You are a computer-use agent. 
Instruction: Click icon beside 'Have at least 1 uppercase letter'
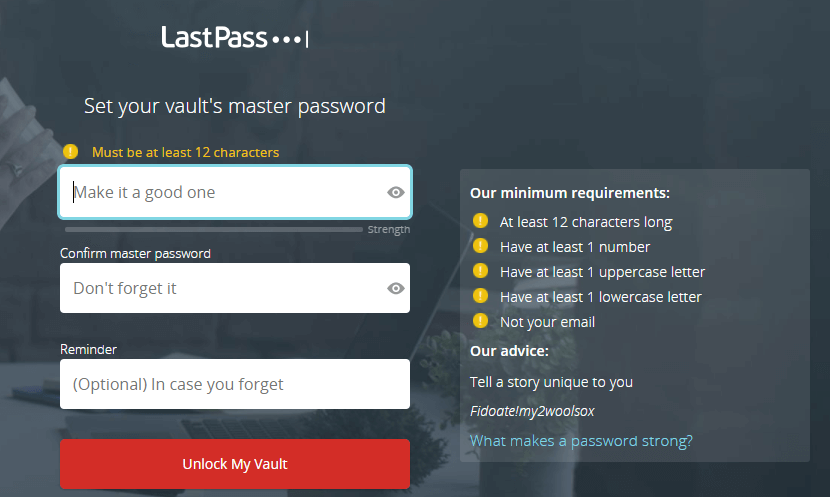point(480,271)
